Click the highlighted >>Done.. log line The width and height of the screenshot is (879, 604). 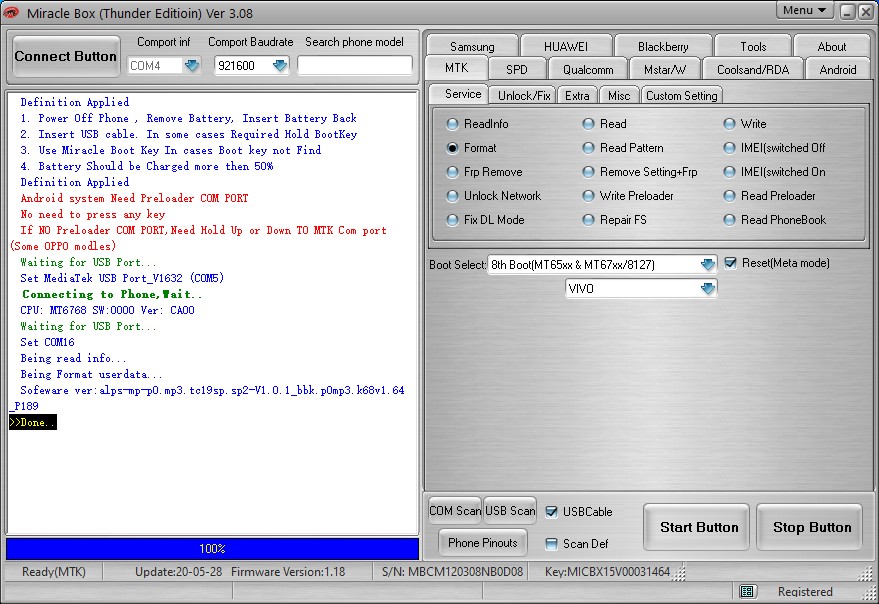click(x=33, y=422)
